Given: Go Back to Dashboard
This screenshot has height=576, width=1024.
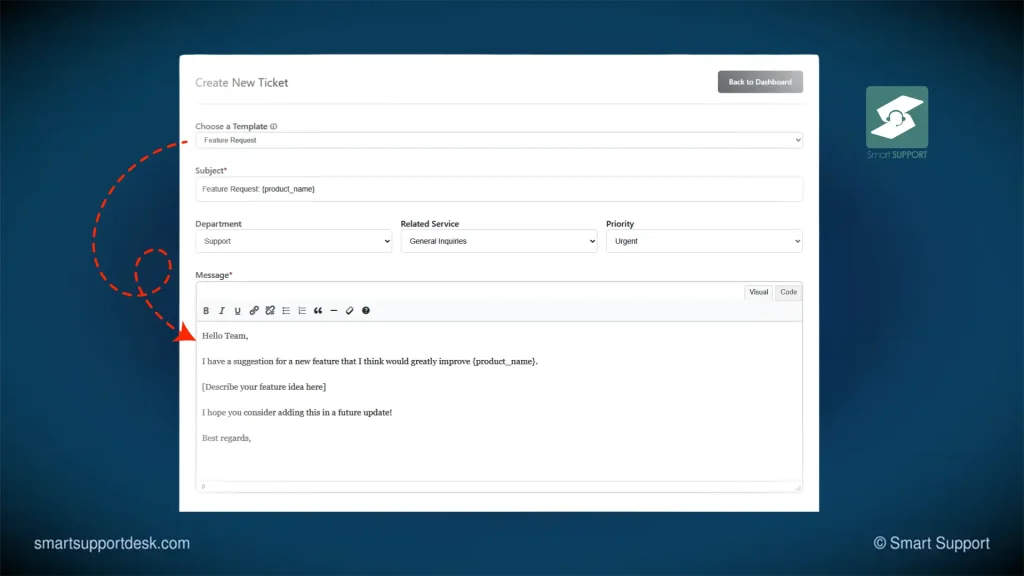Looking at the screenshot, I should [x=760, y=81].
